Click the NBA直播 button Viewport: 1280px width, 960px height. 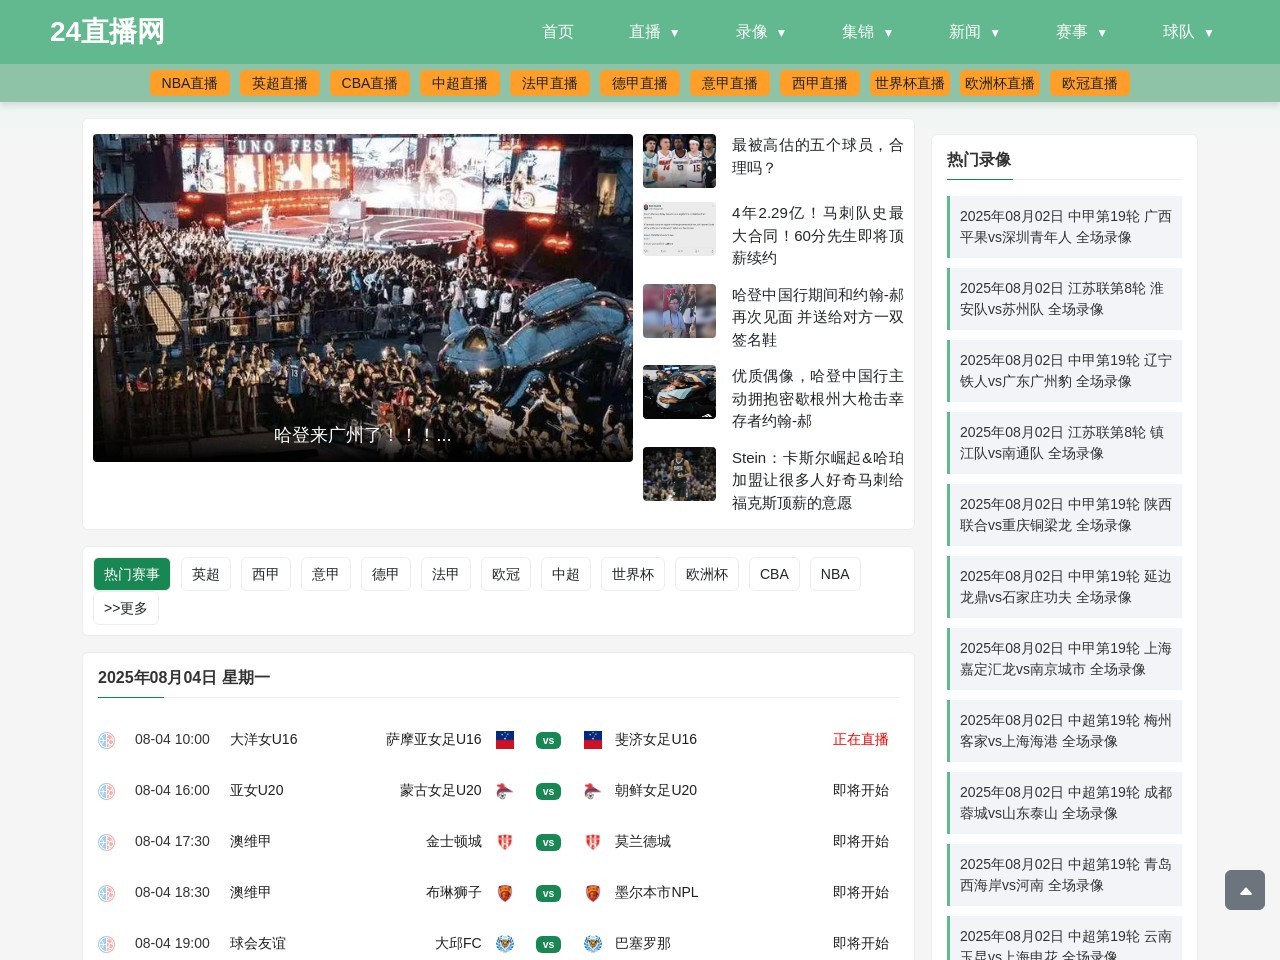(190, 83)
